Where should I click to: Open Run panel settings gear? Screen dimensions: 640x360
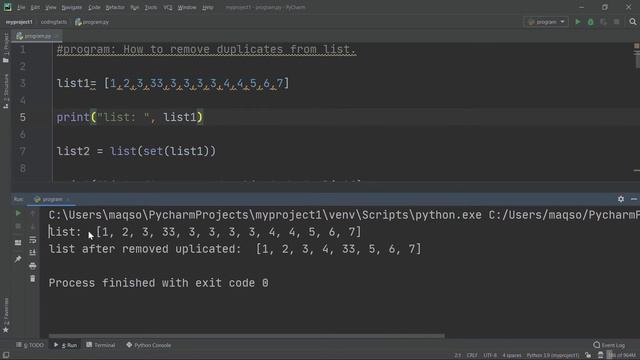pos(621,199)
